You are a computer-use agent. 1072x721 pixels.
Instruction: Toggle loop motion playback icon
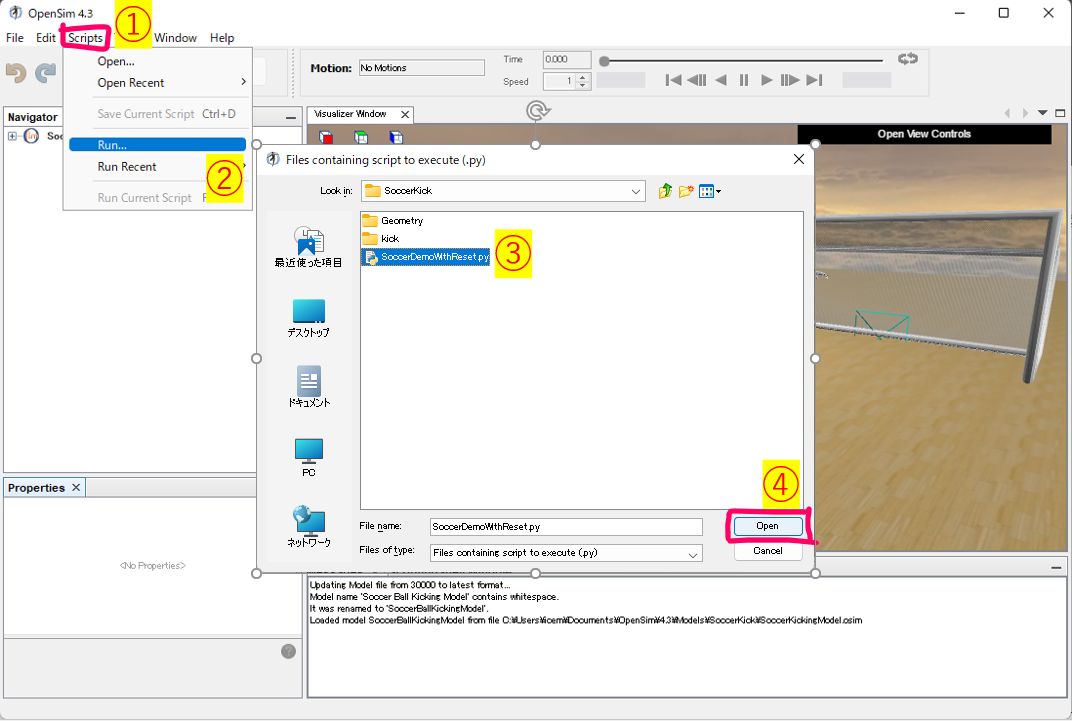pyautogui.click(x=907, y=60)
